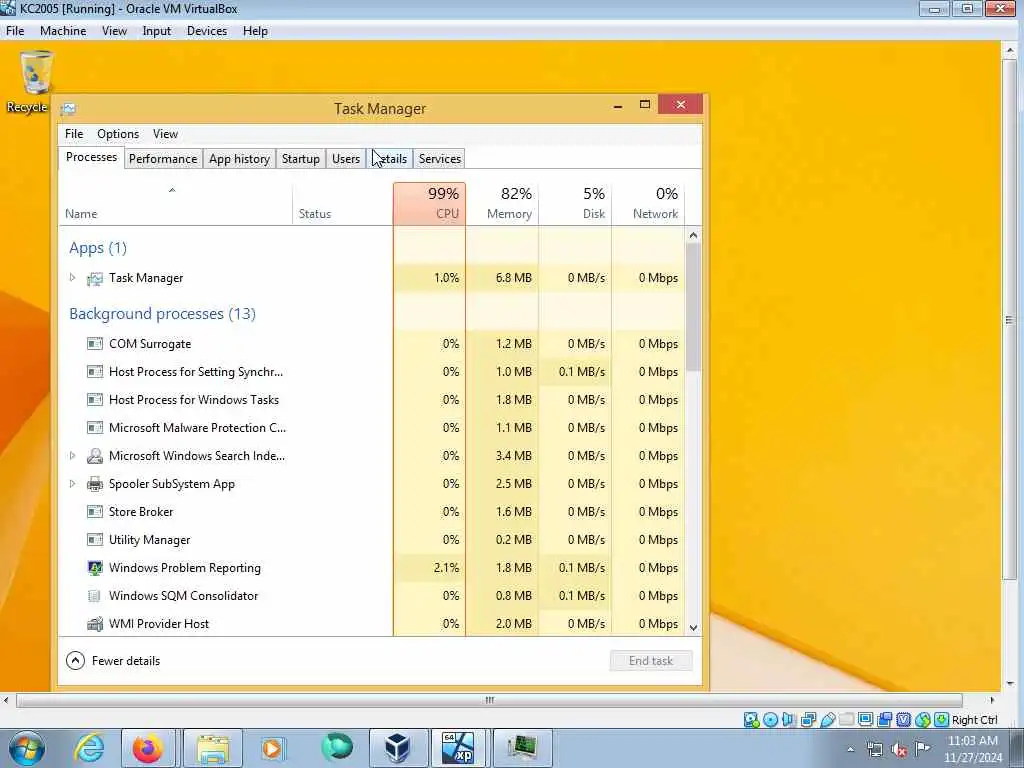Click the network tray icon
Viewport: 1024px width, 768px height.
[874, 750]
